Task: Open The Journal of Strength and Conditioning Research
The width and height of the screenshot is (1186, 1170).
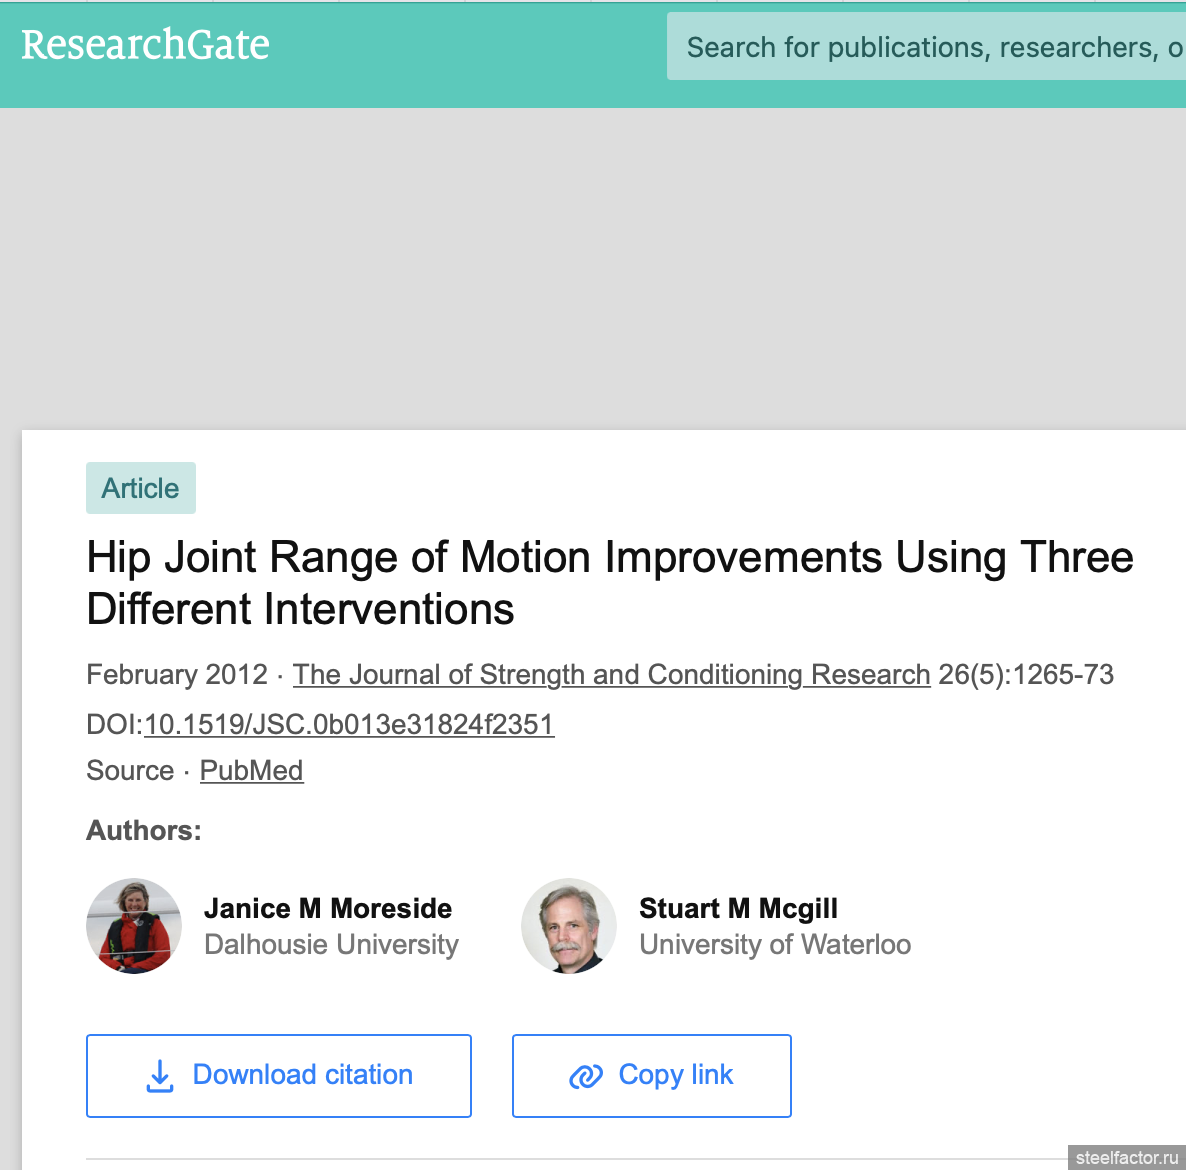Action: (611, 674)
